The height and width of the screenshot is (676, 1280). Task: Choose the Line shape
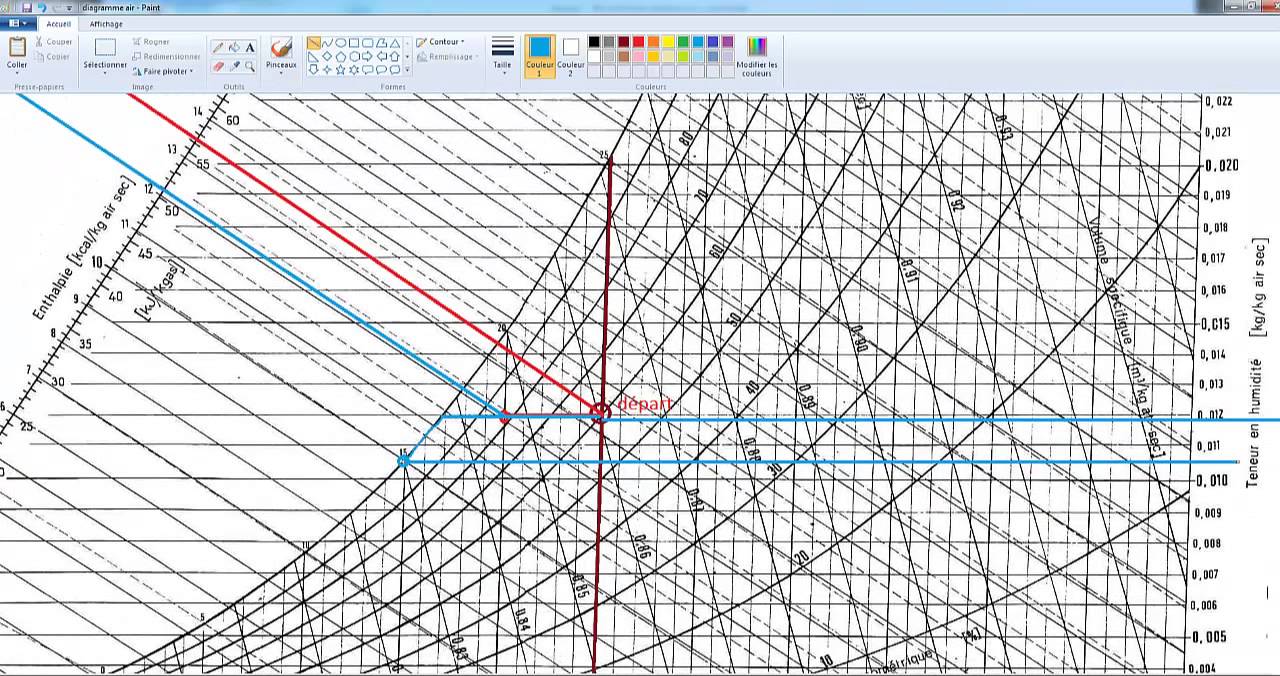pos(313,43)
